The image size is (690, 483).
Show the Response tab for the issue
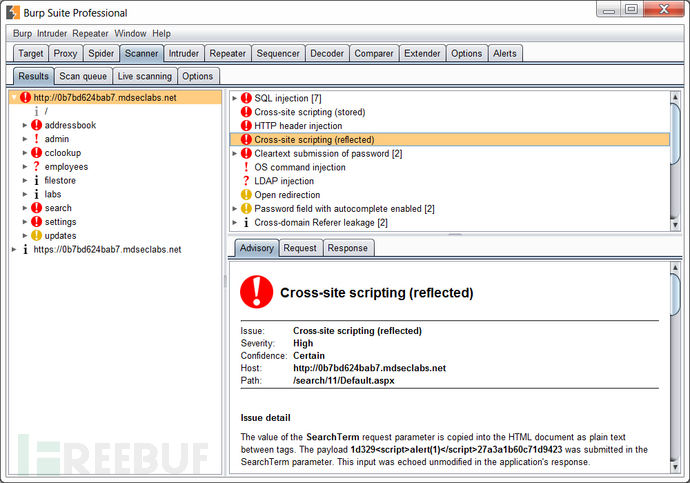pyautogui.click(x=348, y=248)
